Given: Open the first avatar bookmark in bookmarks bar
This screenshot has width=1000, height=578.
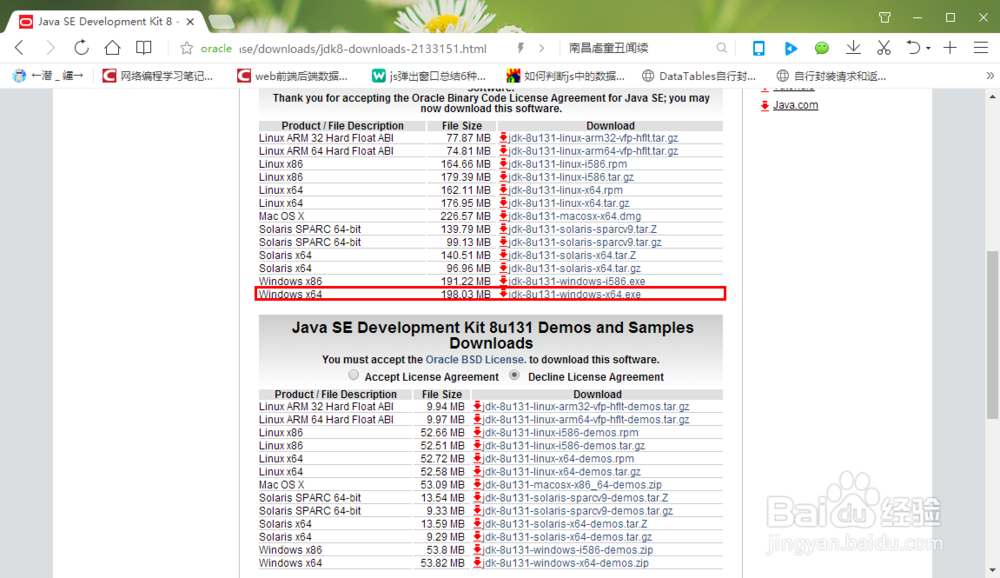Looking at the screenshot, I should (48, 76).
